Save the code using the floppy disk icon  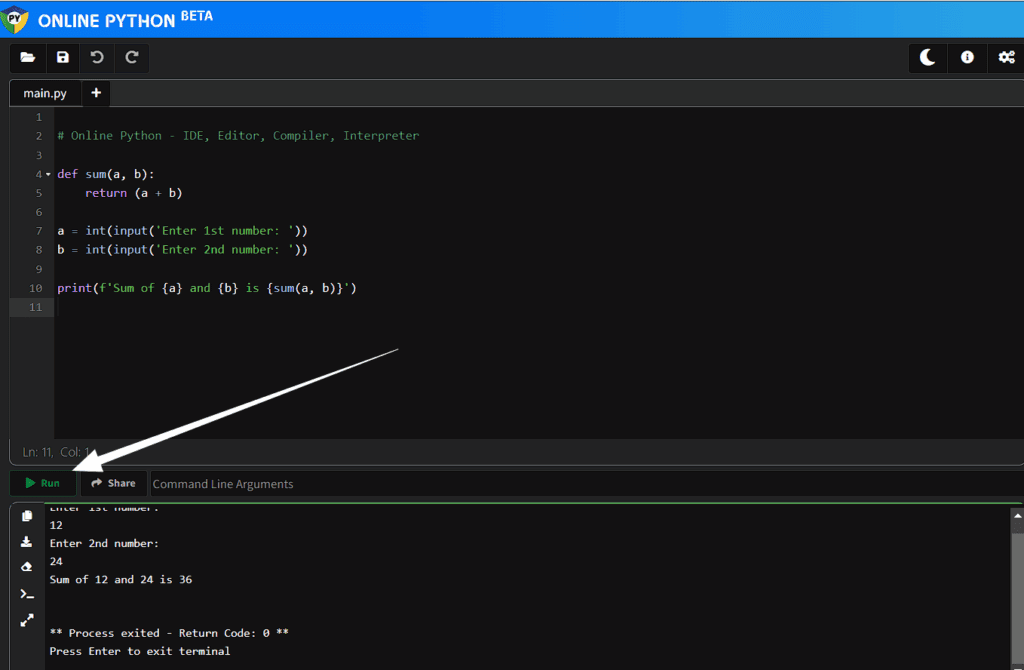pos(63,58)
